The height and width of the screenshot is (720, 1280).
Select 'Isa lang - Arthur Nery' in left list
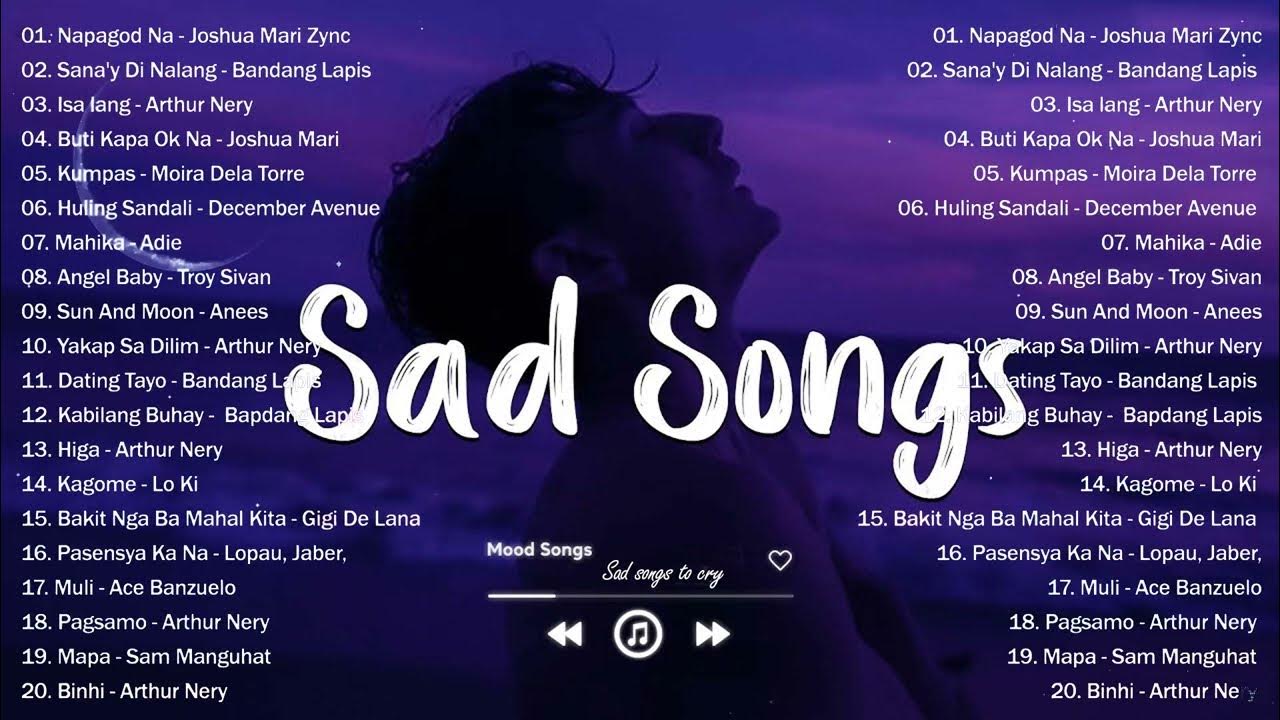pos(137,105)
